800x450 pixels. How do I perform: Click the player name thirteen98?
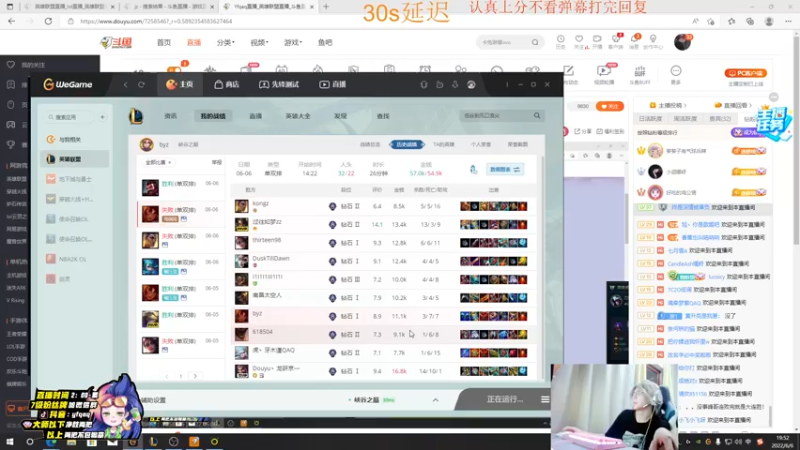click(x=266, y=240)
